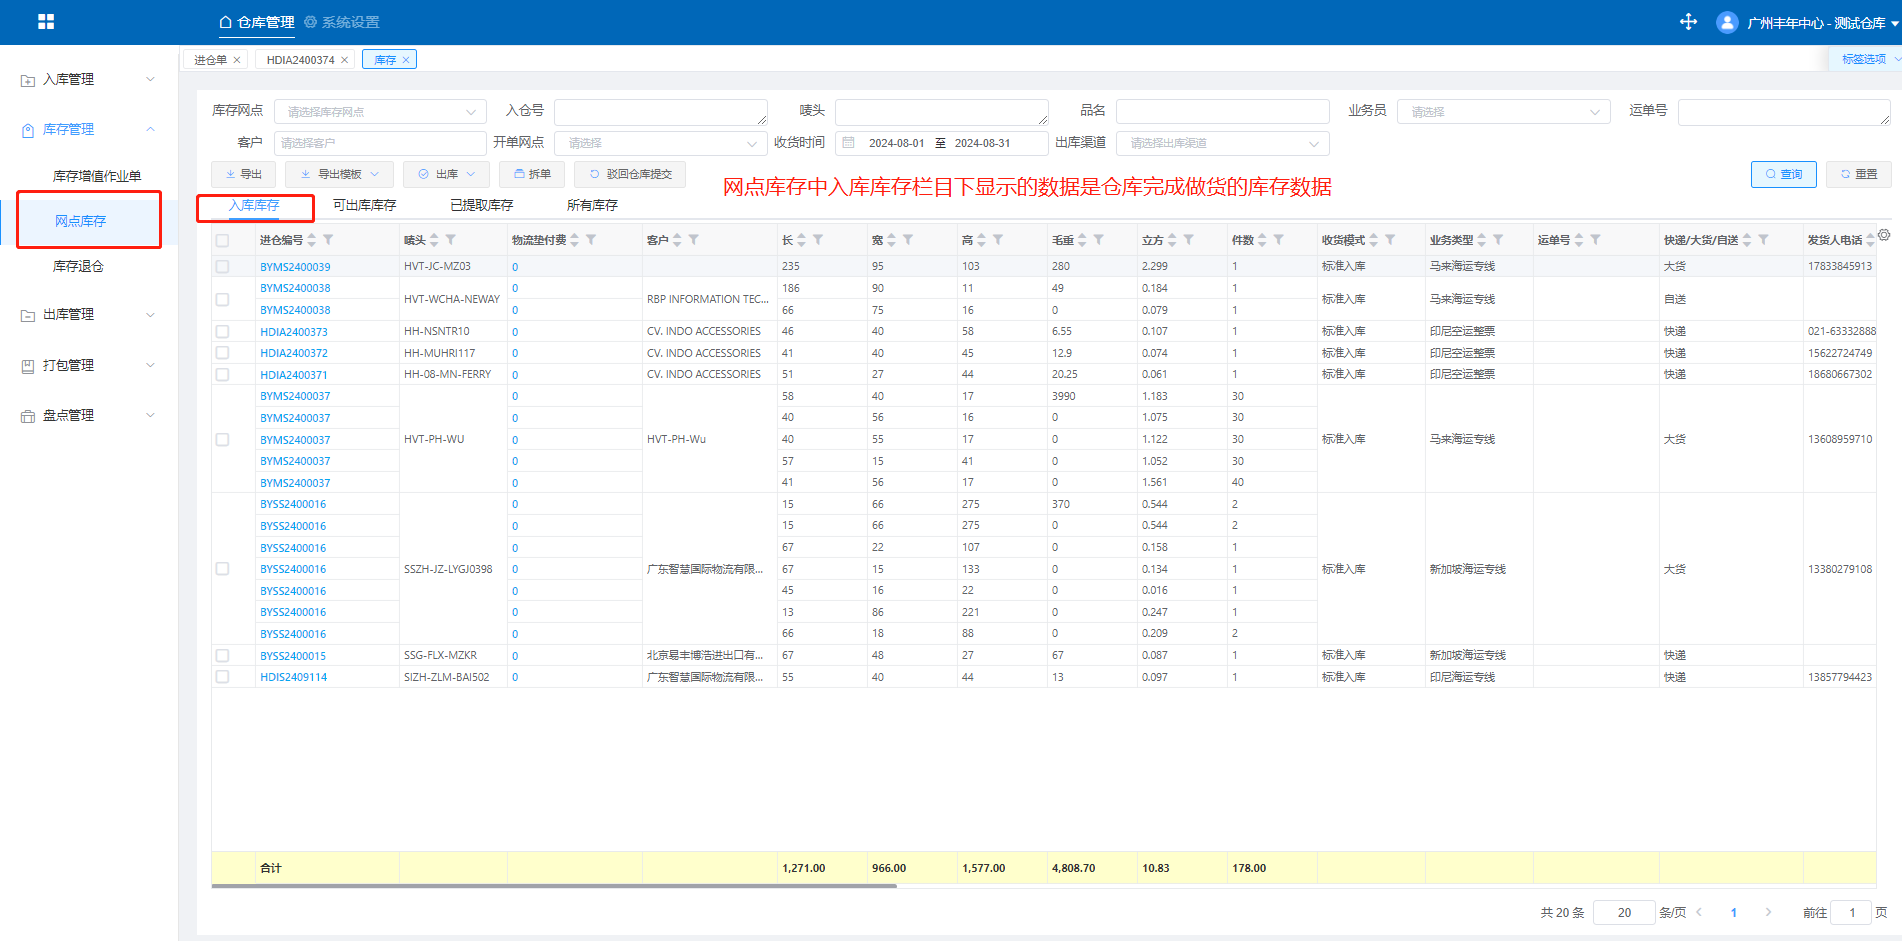The width and height of the screenshot is (1902, 941).
Task: Click the user avatar icon
Action: [1726, 22]
